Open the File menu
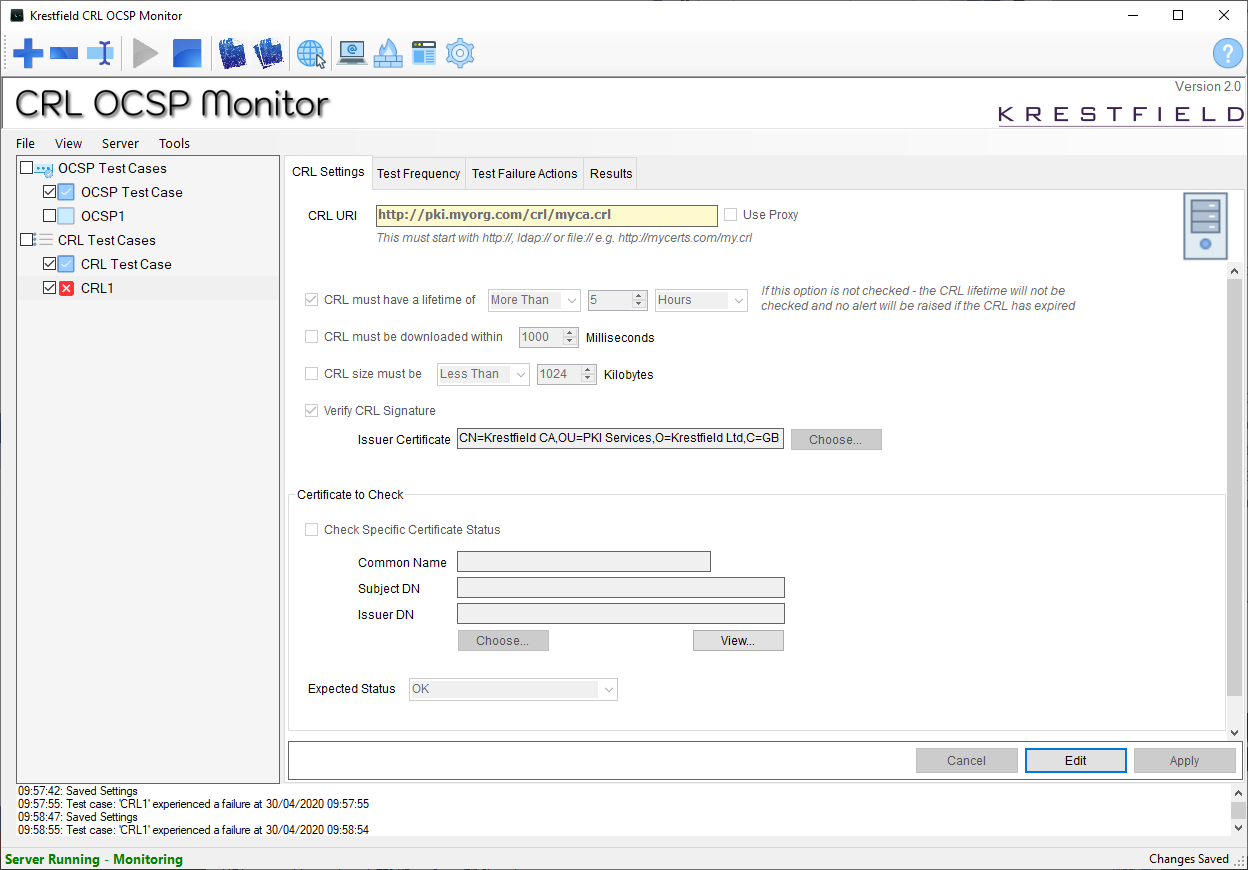Screen dimensions: 1248x870 [25, 143]
